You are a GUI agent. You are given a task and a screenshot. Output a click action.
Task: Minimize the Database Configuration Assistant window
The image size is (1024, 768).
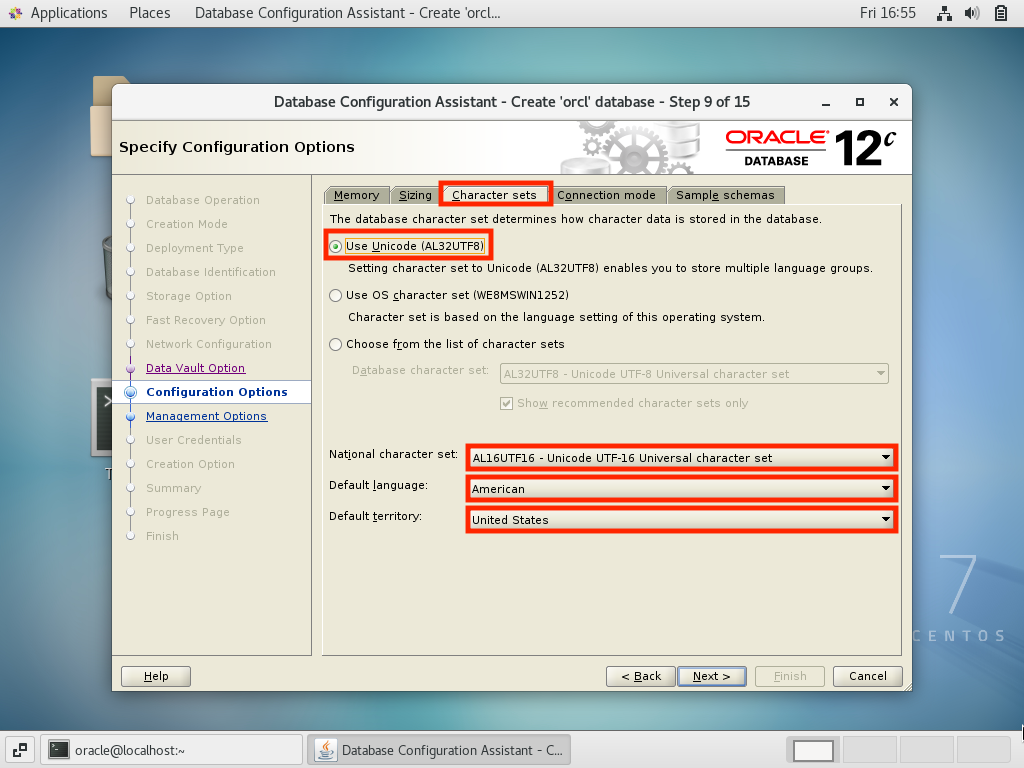pyautogui.click(x=826, y=103)
